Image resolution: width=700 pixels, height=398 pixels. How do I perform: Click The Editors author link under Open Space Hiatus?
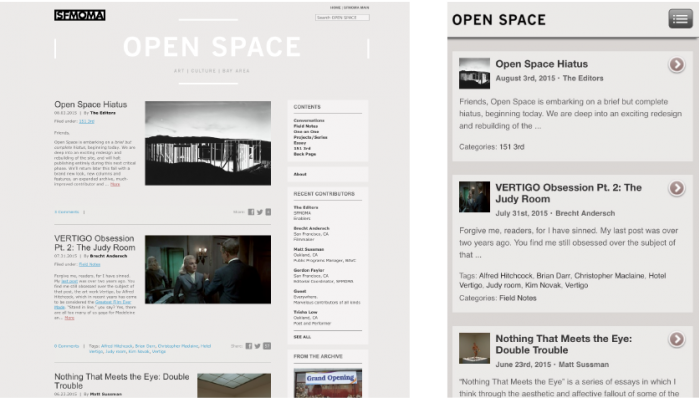pos(103,113)
